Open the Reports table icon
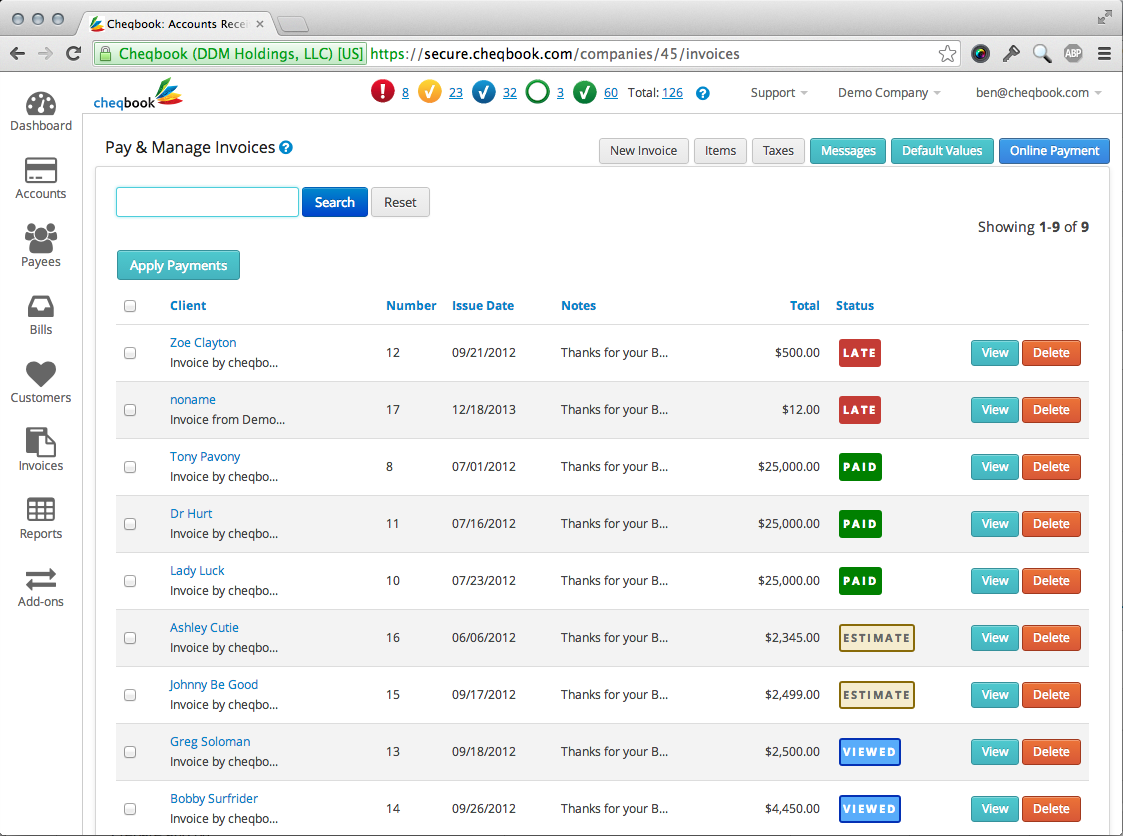The width and height of the screenshot is (1123, 836). tap(41, 509)
